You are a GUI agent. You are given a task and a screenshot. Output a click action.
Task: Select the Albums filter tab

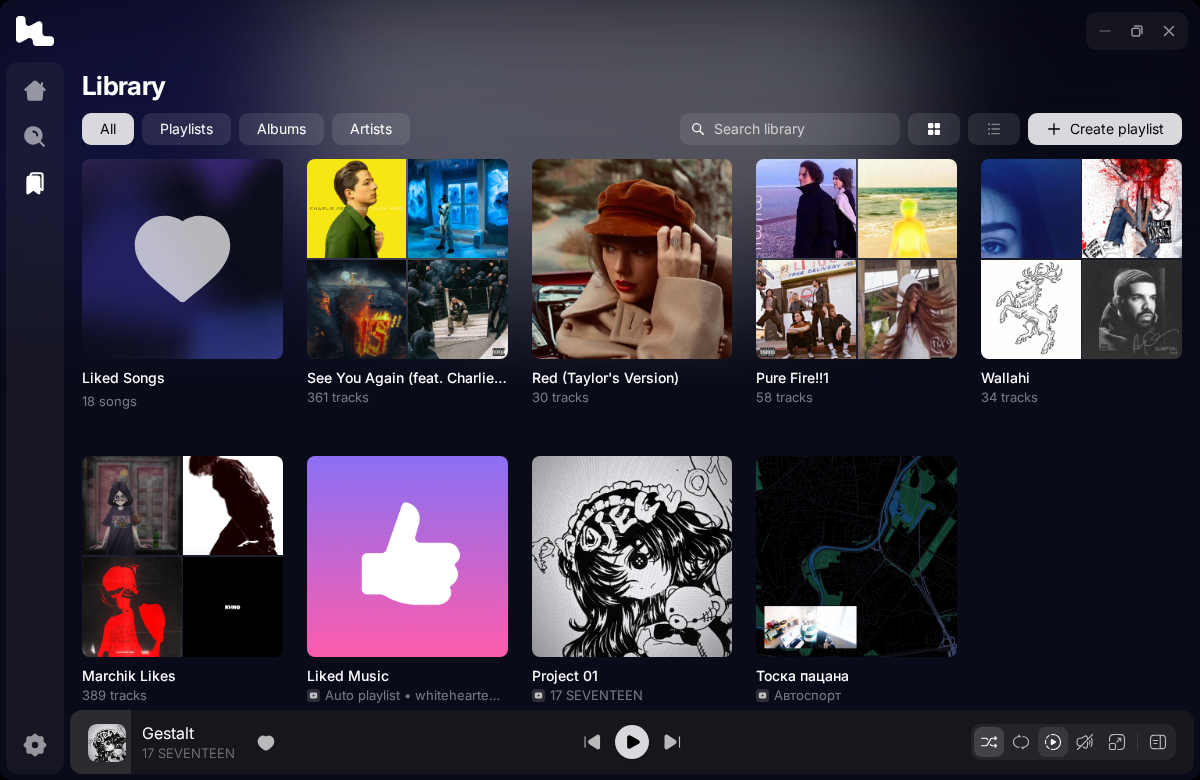(281, 129)
